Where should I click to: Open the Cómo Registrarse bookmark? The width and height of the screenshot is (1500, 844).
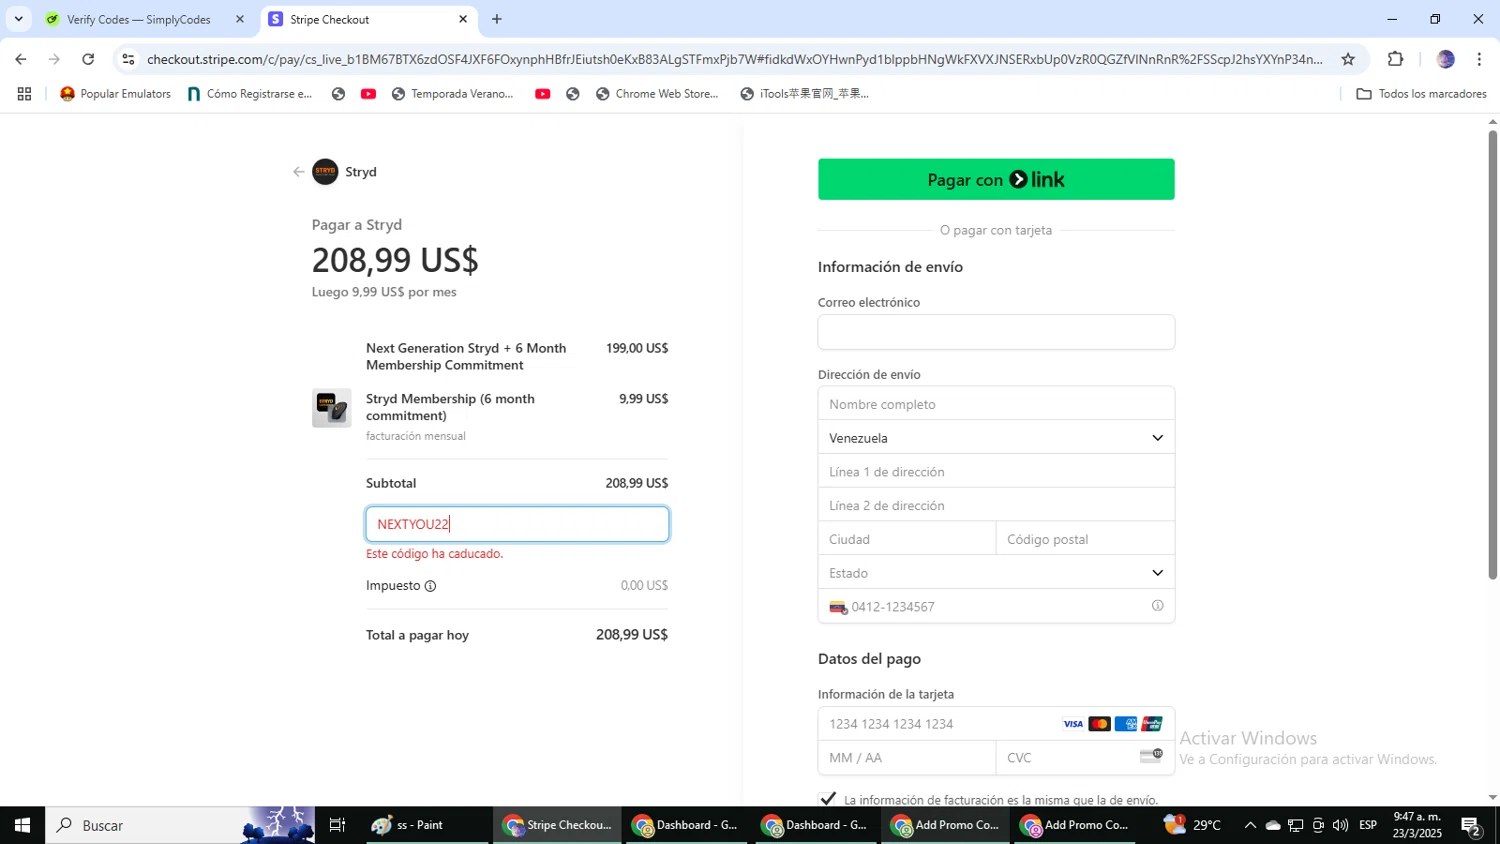(x=250, y=94)
